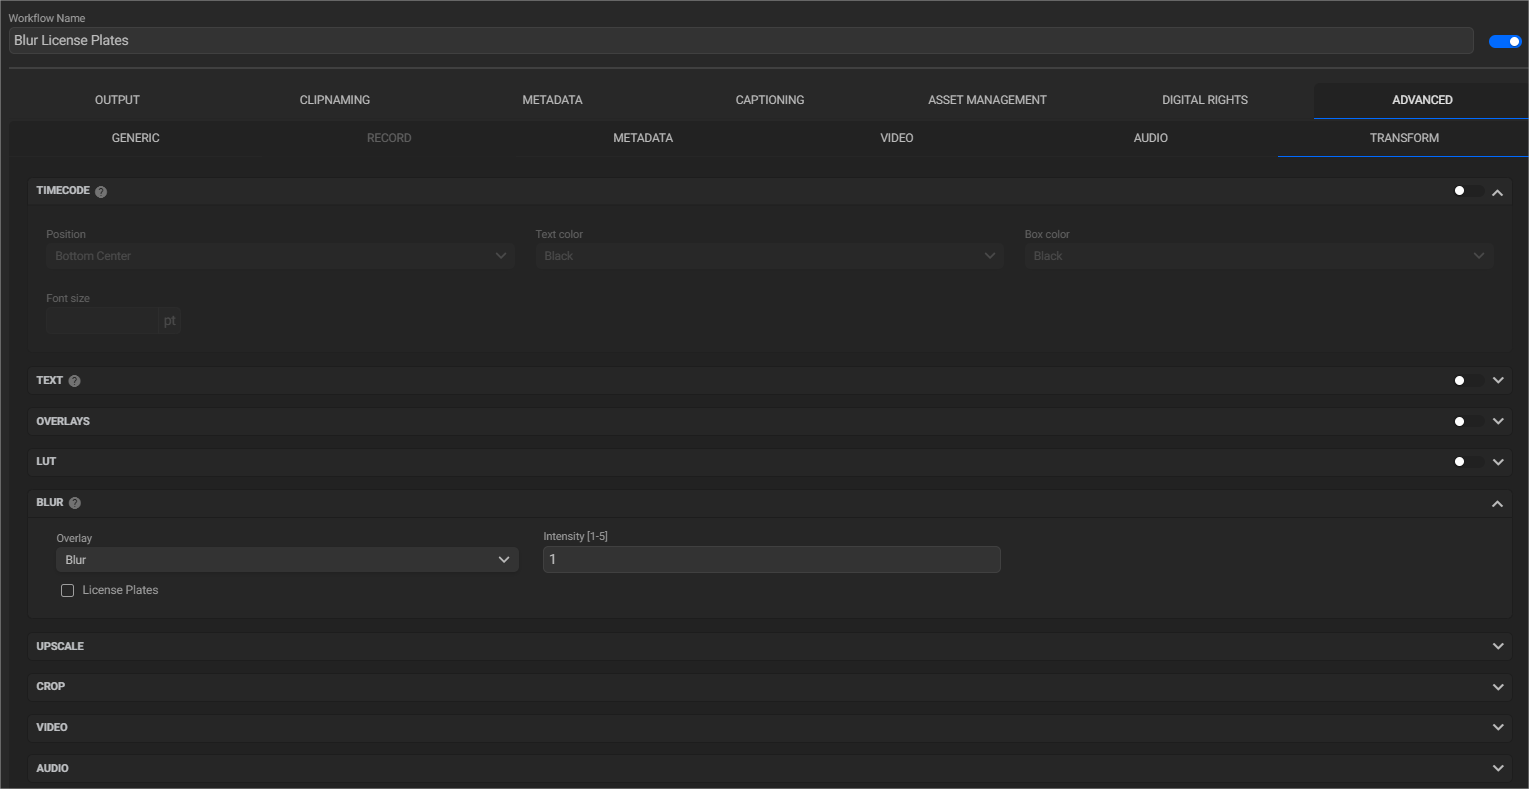
Task: Open the Text section help icon
Action: point(75,381)
